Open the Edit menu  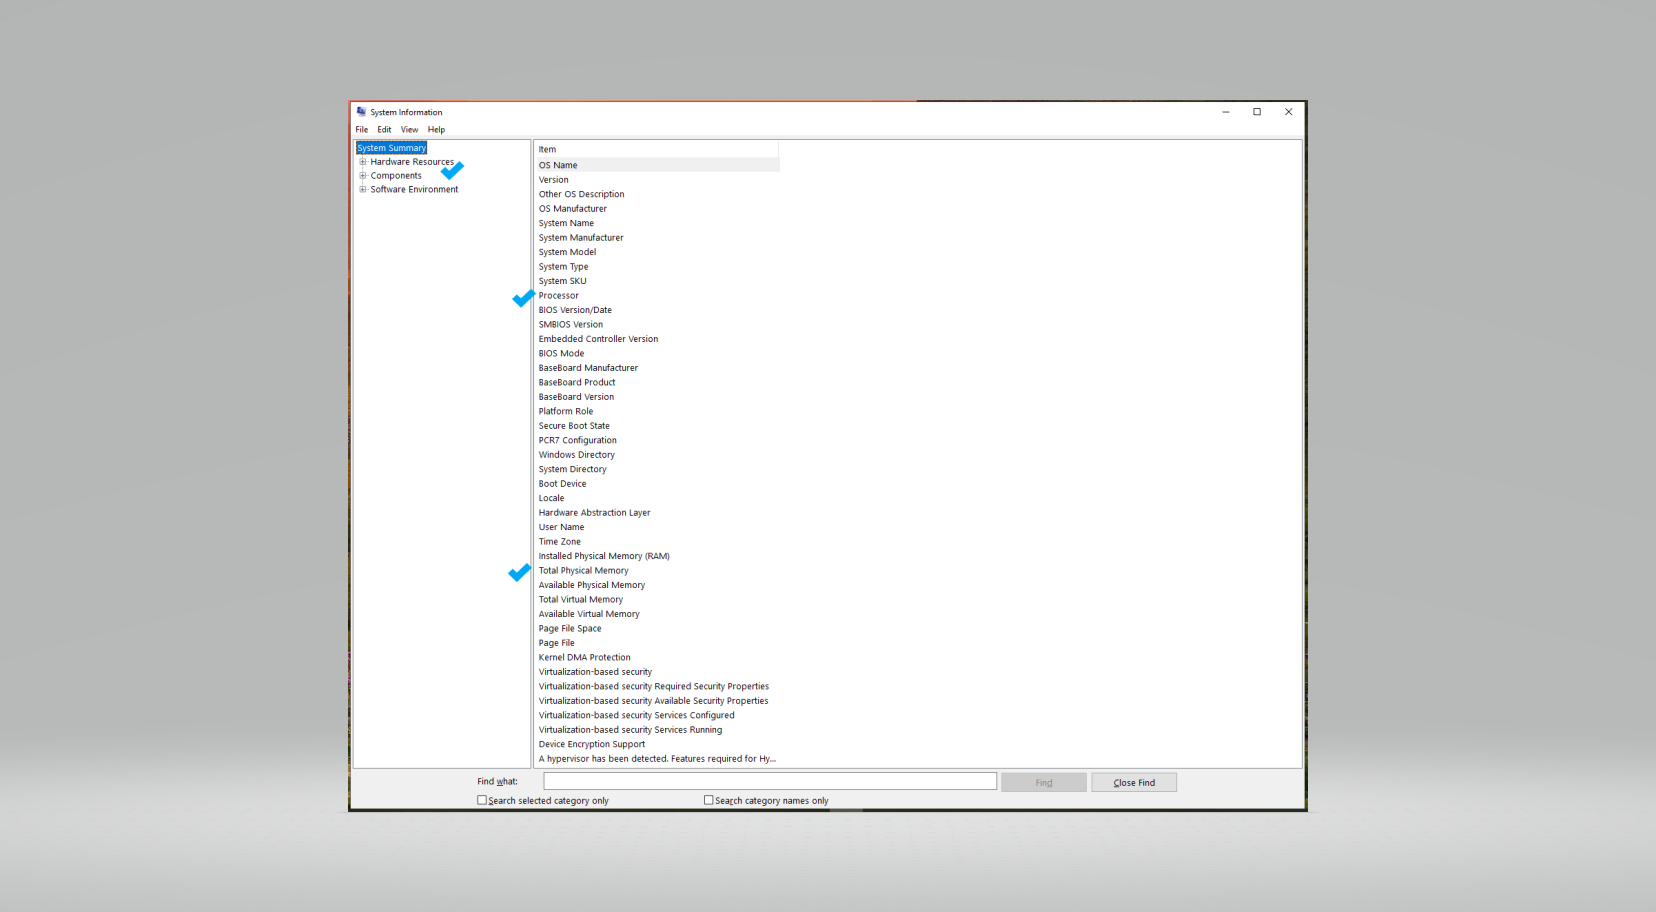(x=384, y=130)
